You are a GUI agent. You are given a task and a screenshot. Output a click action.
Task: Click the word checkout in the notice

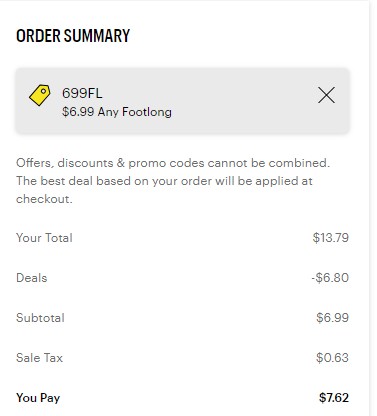click(x=44, y=199)
